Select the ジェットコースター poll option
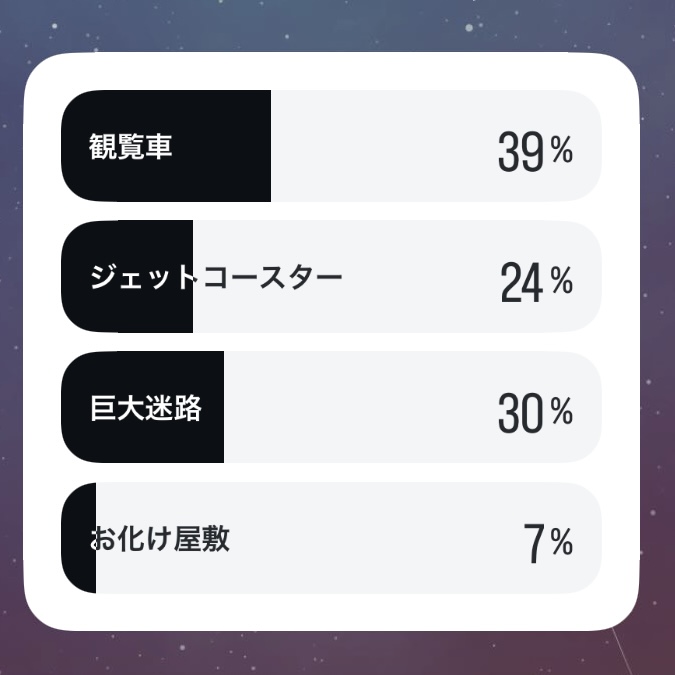 [x=331, y=276]
